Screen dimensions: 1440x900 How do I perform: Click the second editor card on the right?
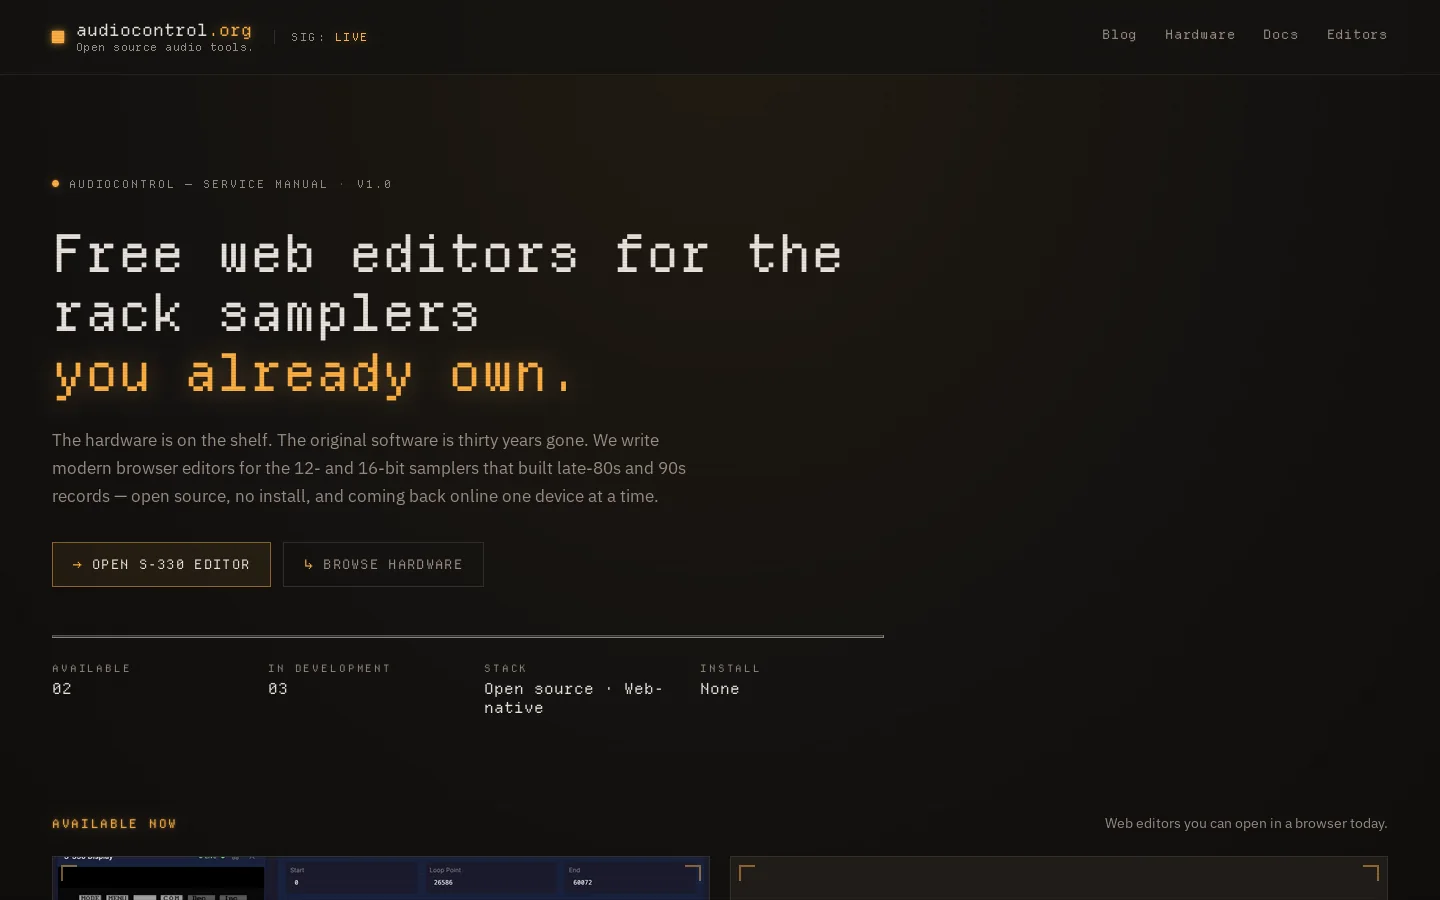pyautogui.click(x=1059, y=878)
